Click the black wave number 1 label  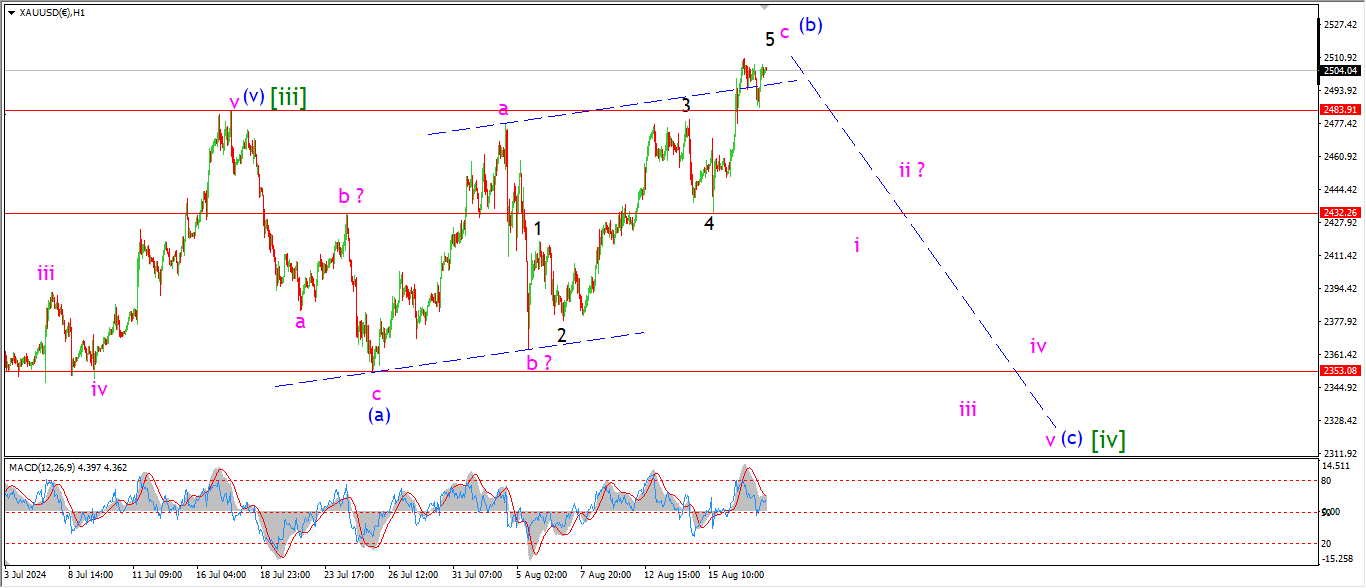(538, 229)
